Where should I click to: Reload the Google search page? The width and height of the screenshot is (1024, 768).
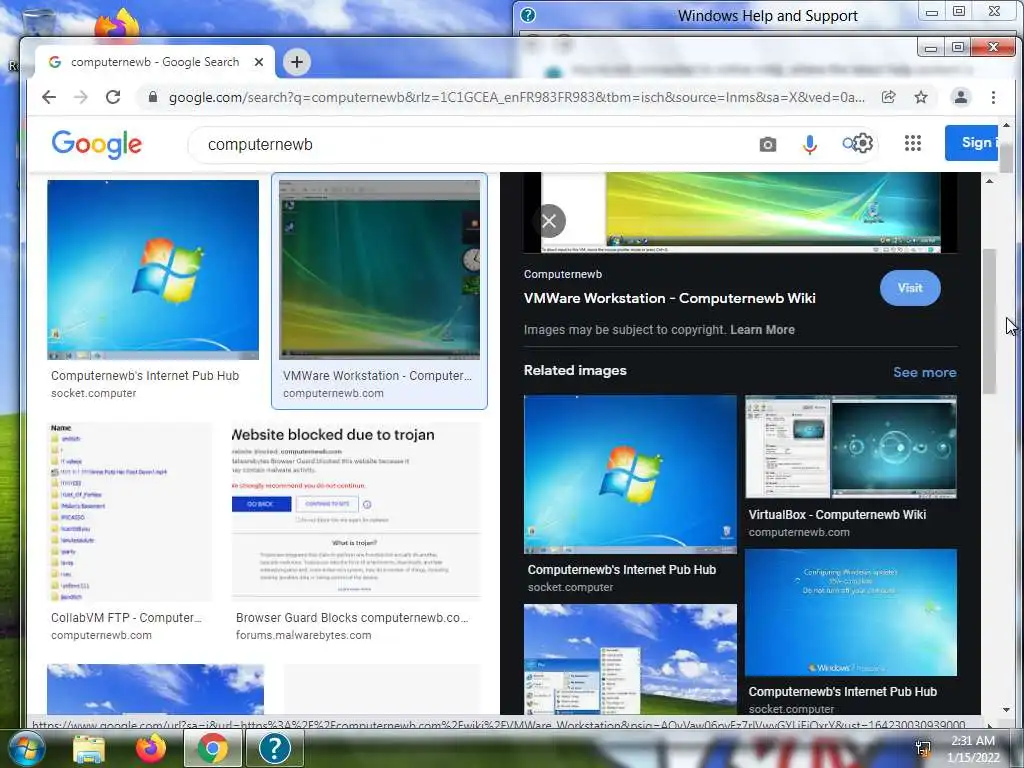coord(113,97)
